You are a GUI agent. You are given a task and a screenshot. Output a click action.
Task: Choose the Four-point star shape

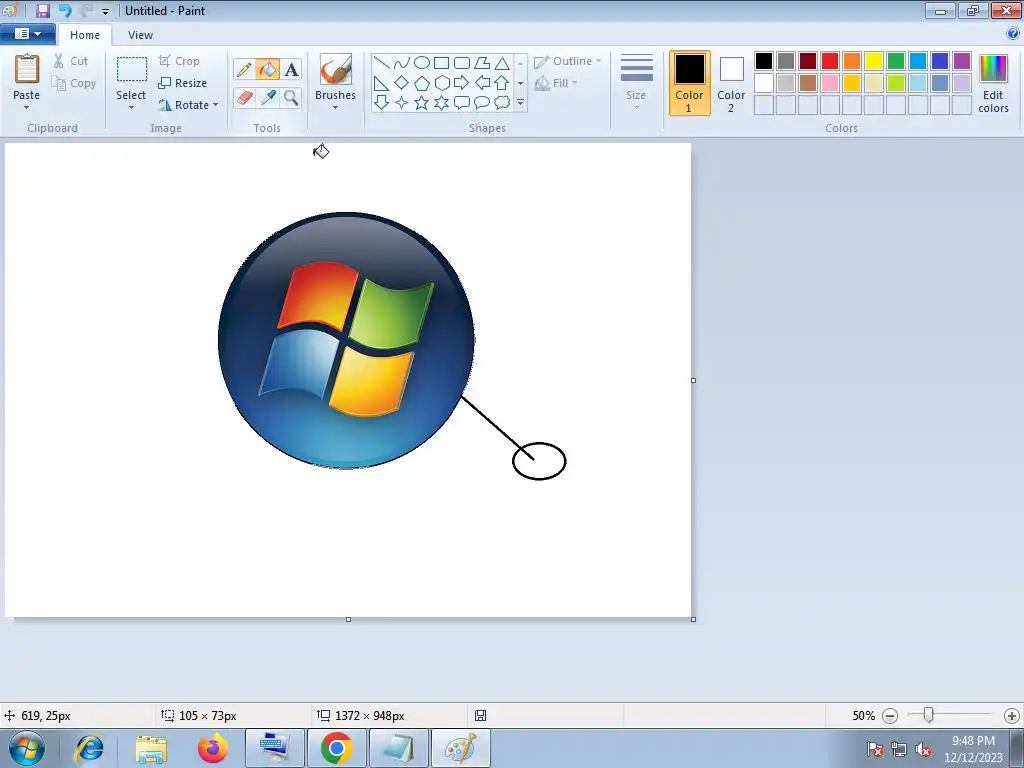(402, 103)
